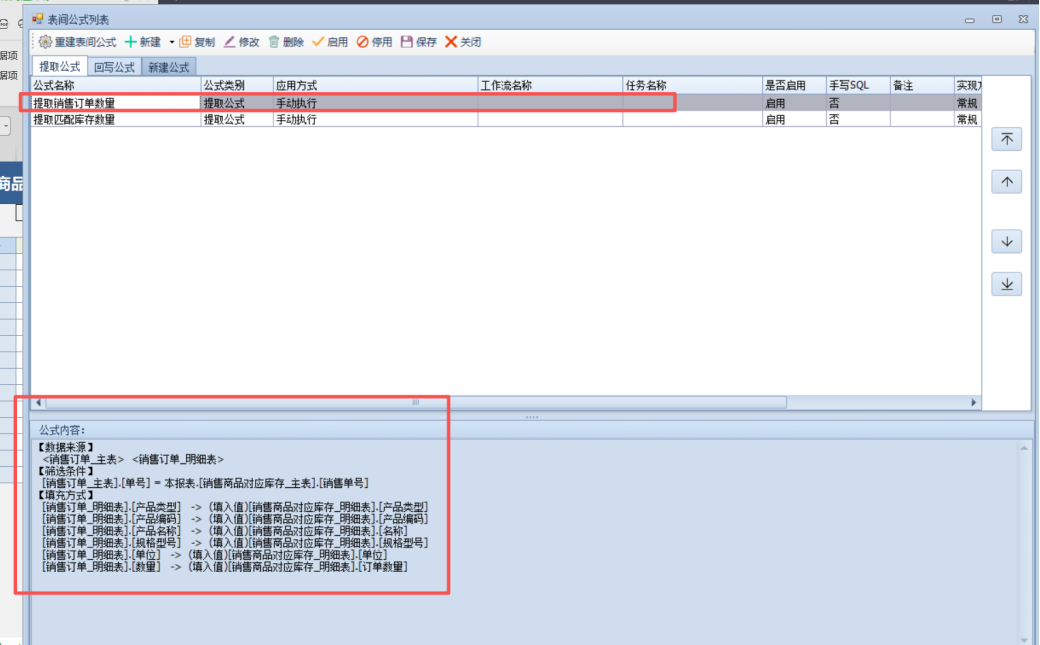Viewport: 1040px width, 645px height.
Task: Click the red X 关闭 toolbar button
Action: coord(463,42)
